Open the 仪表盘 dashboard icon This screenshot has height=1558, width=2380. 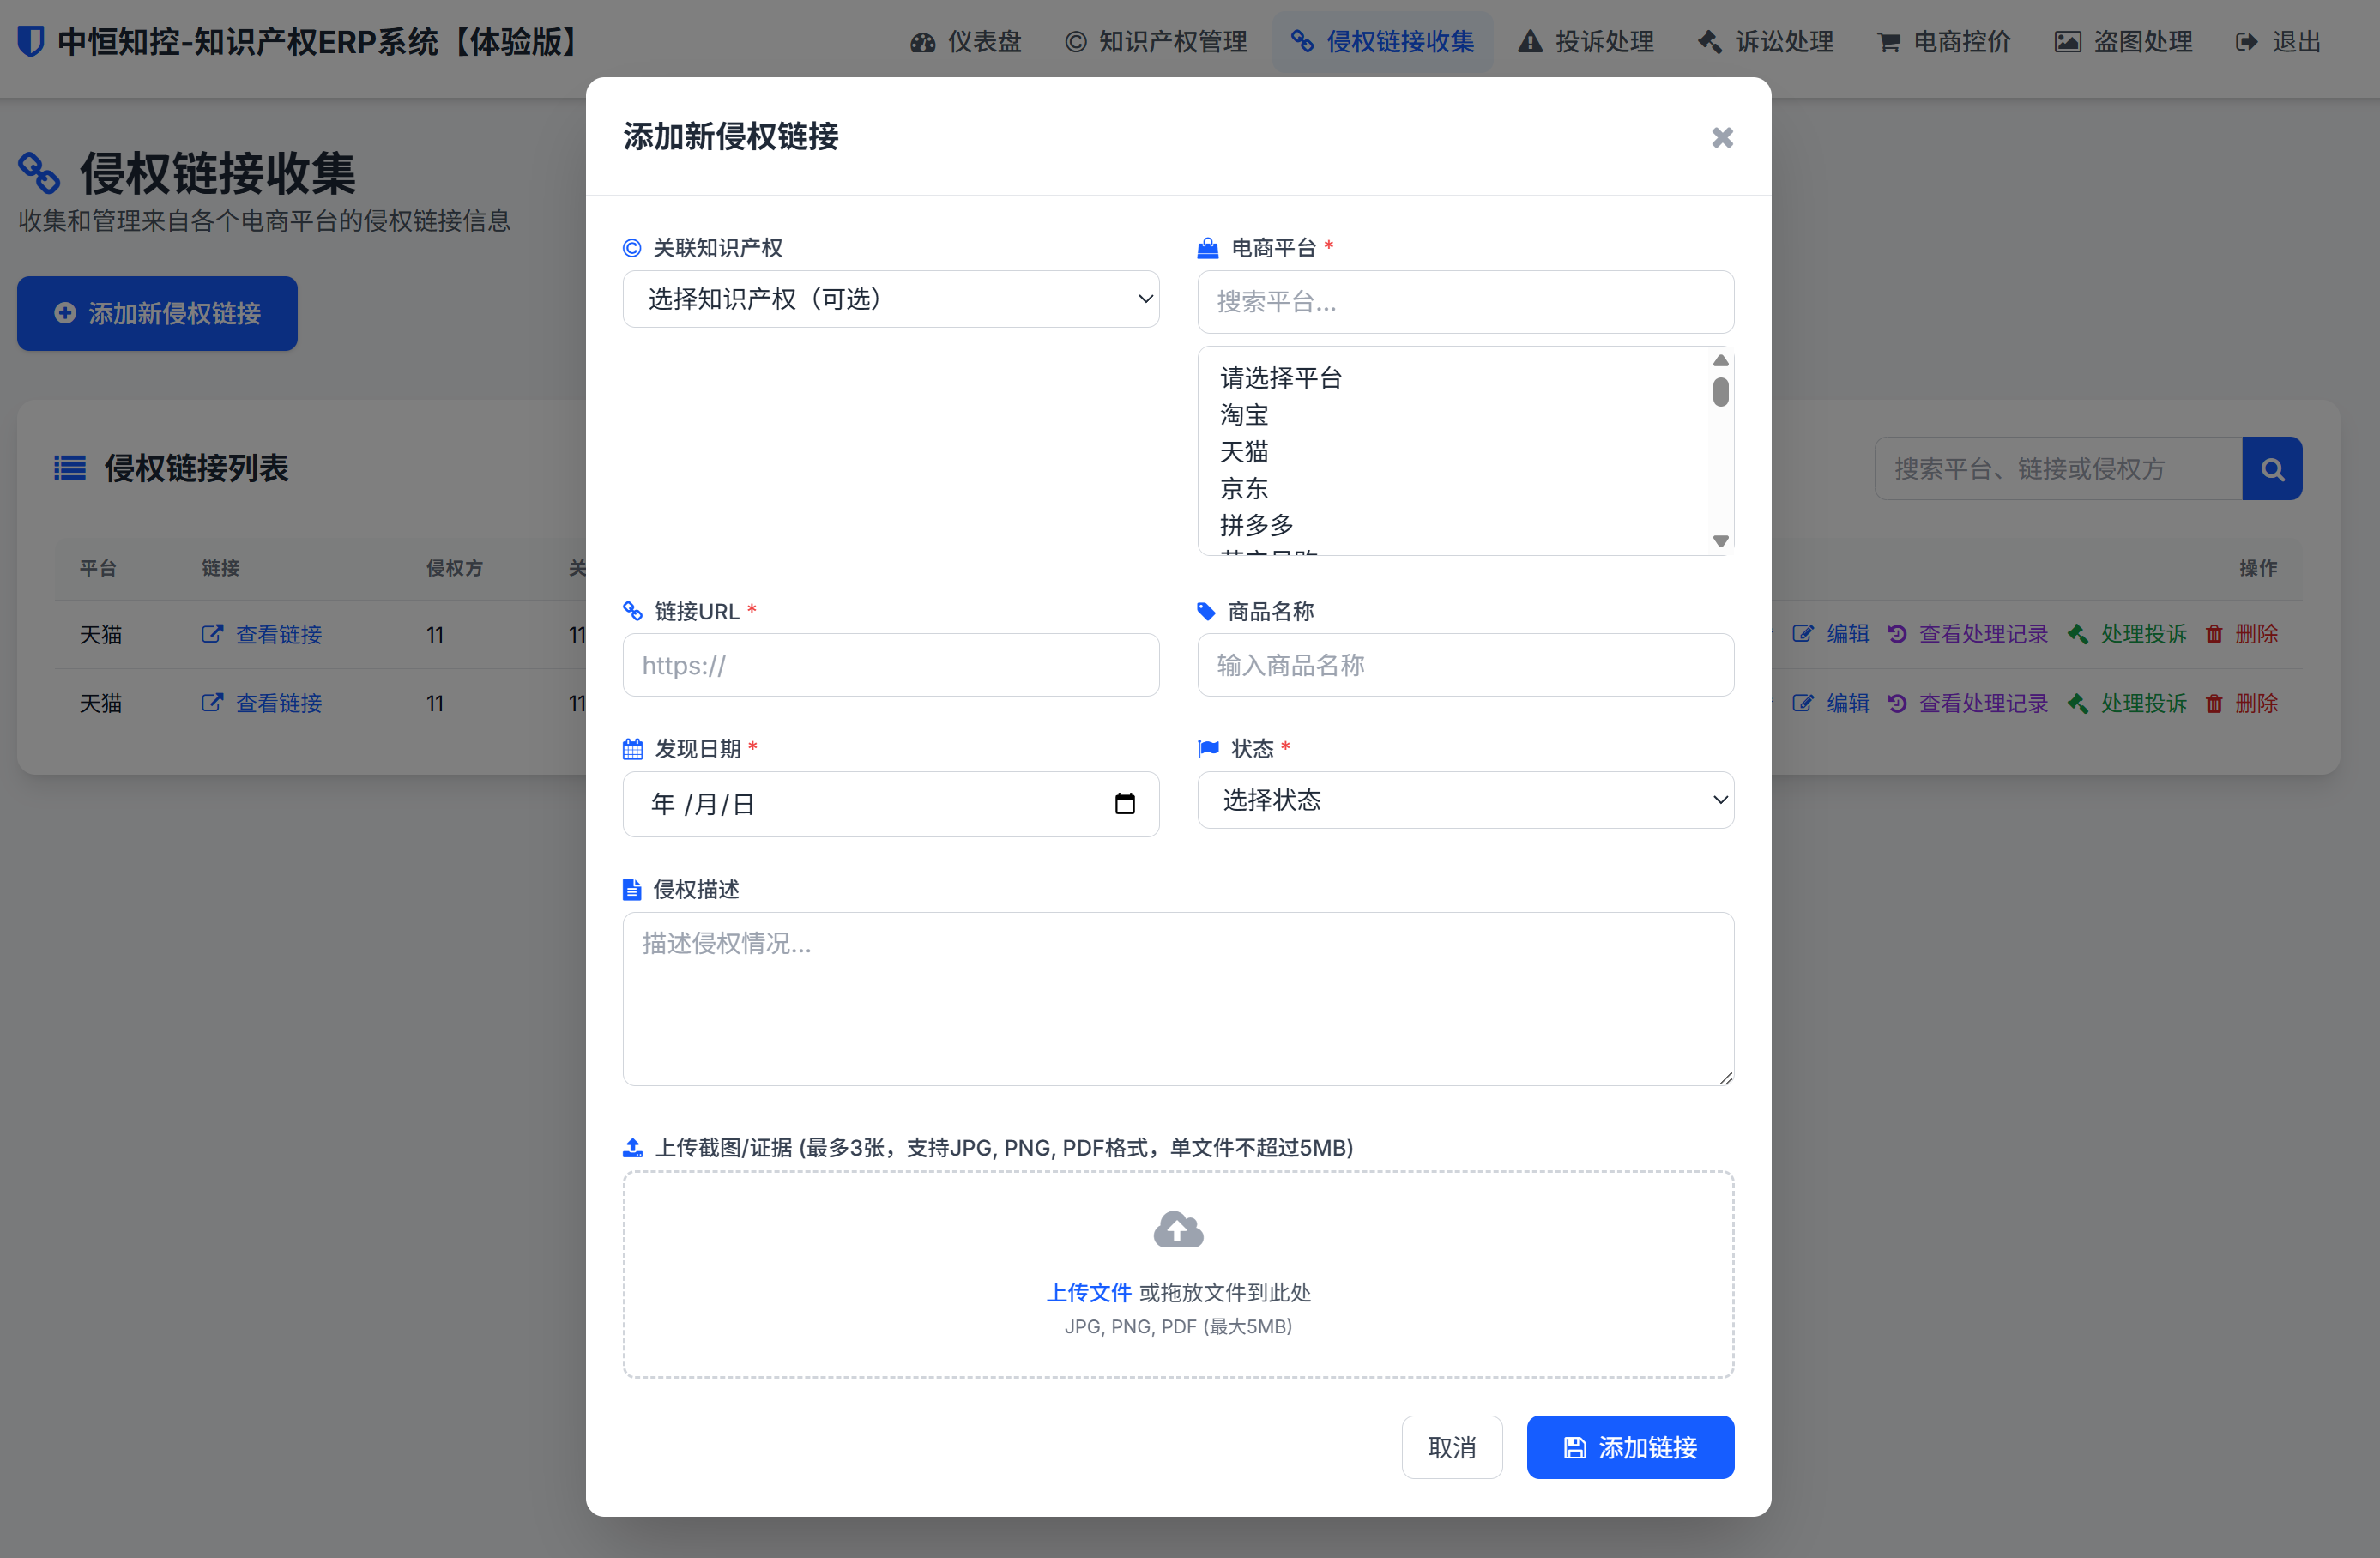click(923, 42)
